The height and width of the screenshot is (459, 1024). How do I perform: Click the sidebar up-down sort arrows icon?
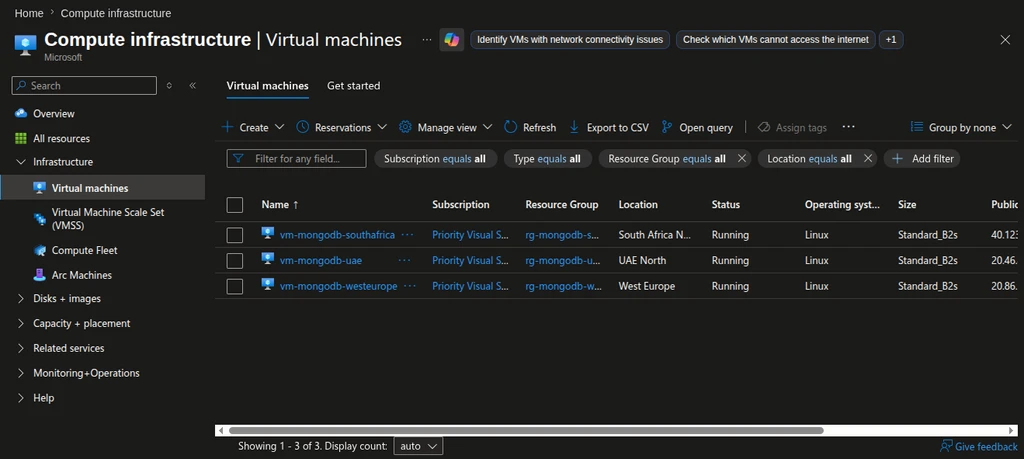click(x=169, y=86)
